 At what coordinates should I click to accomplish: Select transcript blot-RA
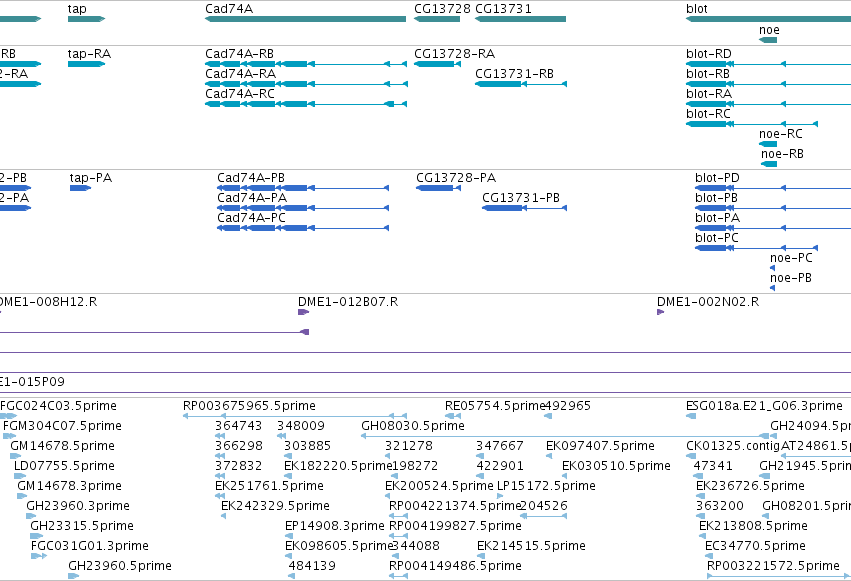point(769,104)
